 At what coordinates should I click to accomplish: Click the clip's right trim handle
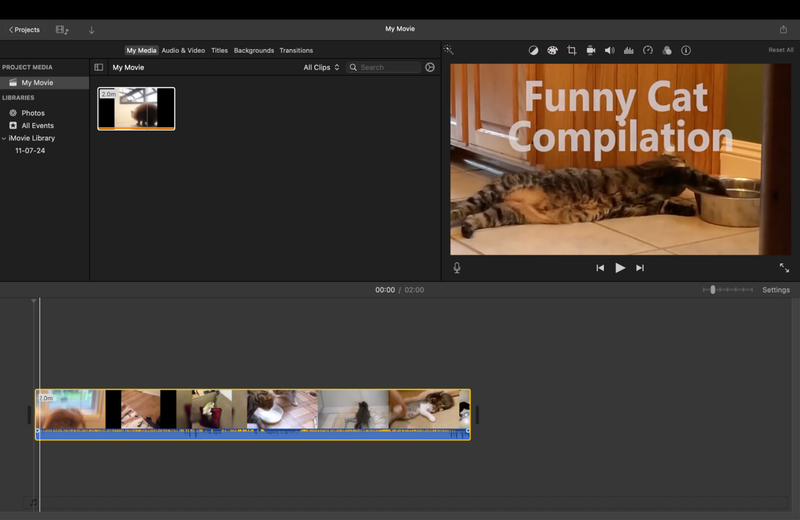pos(477,415)
